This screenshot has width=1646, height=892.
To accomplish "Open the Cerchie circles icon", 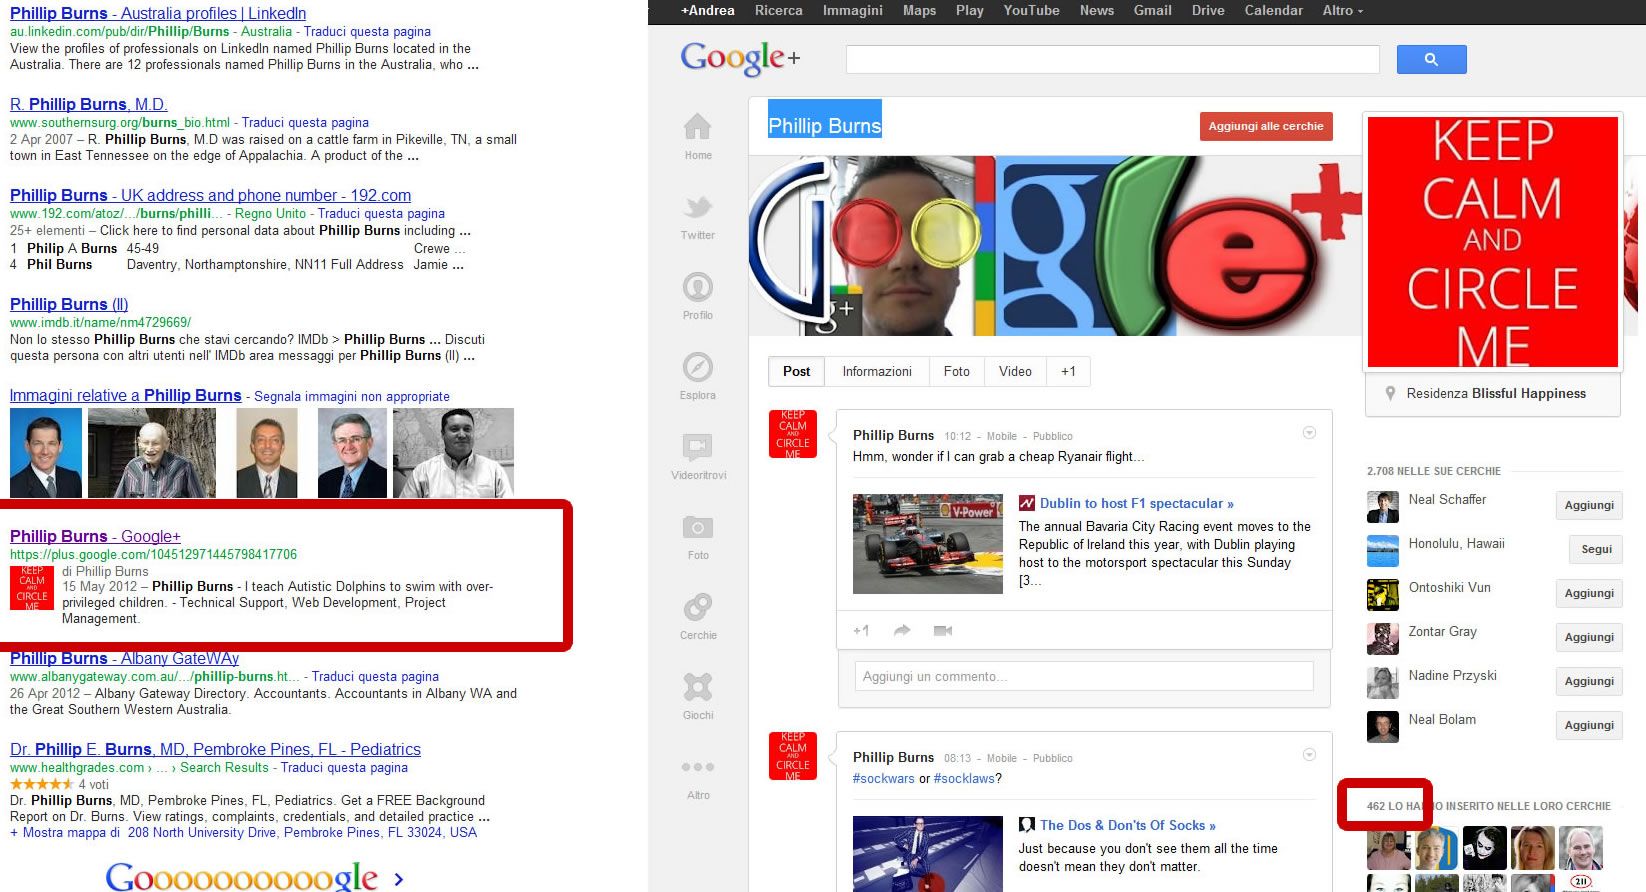I will tap(697, 607).
